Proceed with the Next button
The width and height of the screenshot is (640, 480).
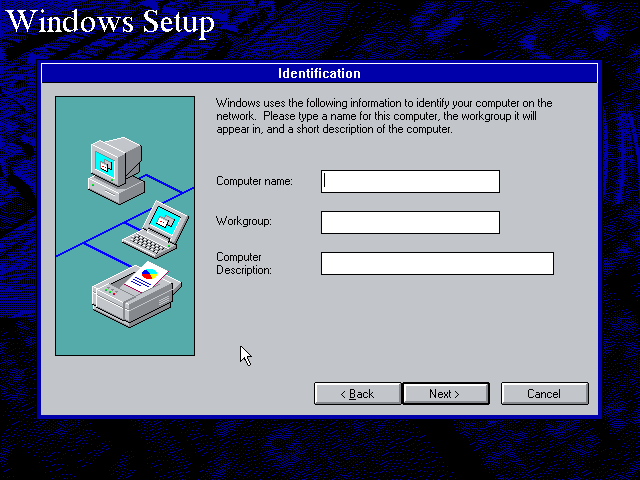click(x=446, y=393)
